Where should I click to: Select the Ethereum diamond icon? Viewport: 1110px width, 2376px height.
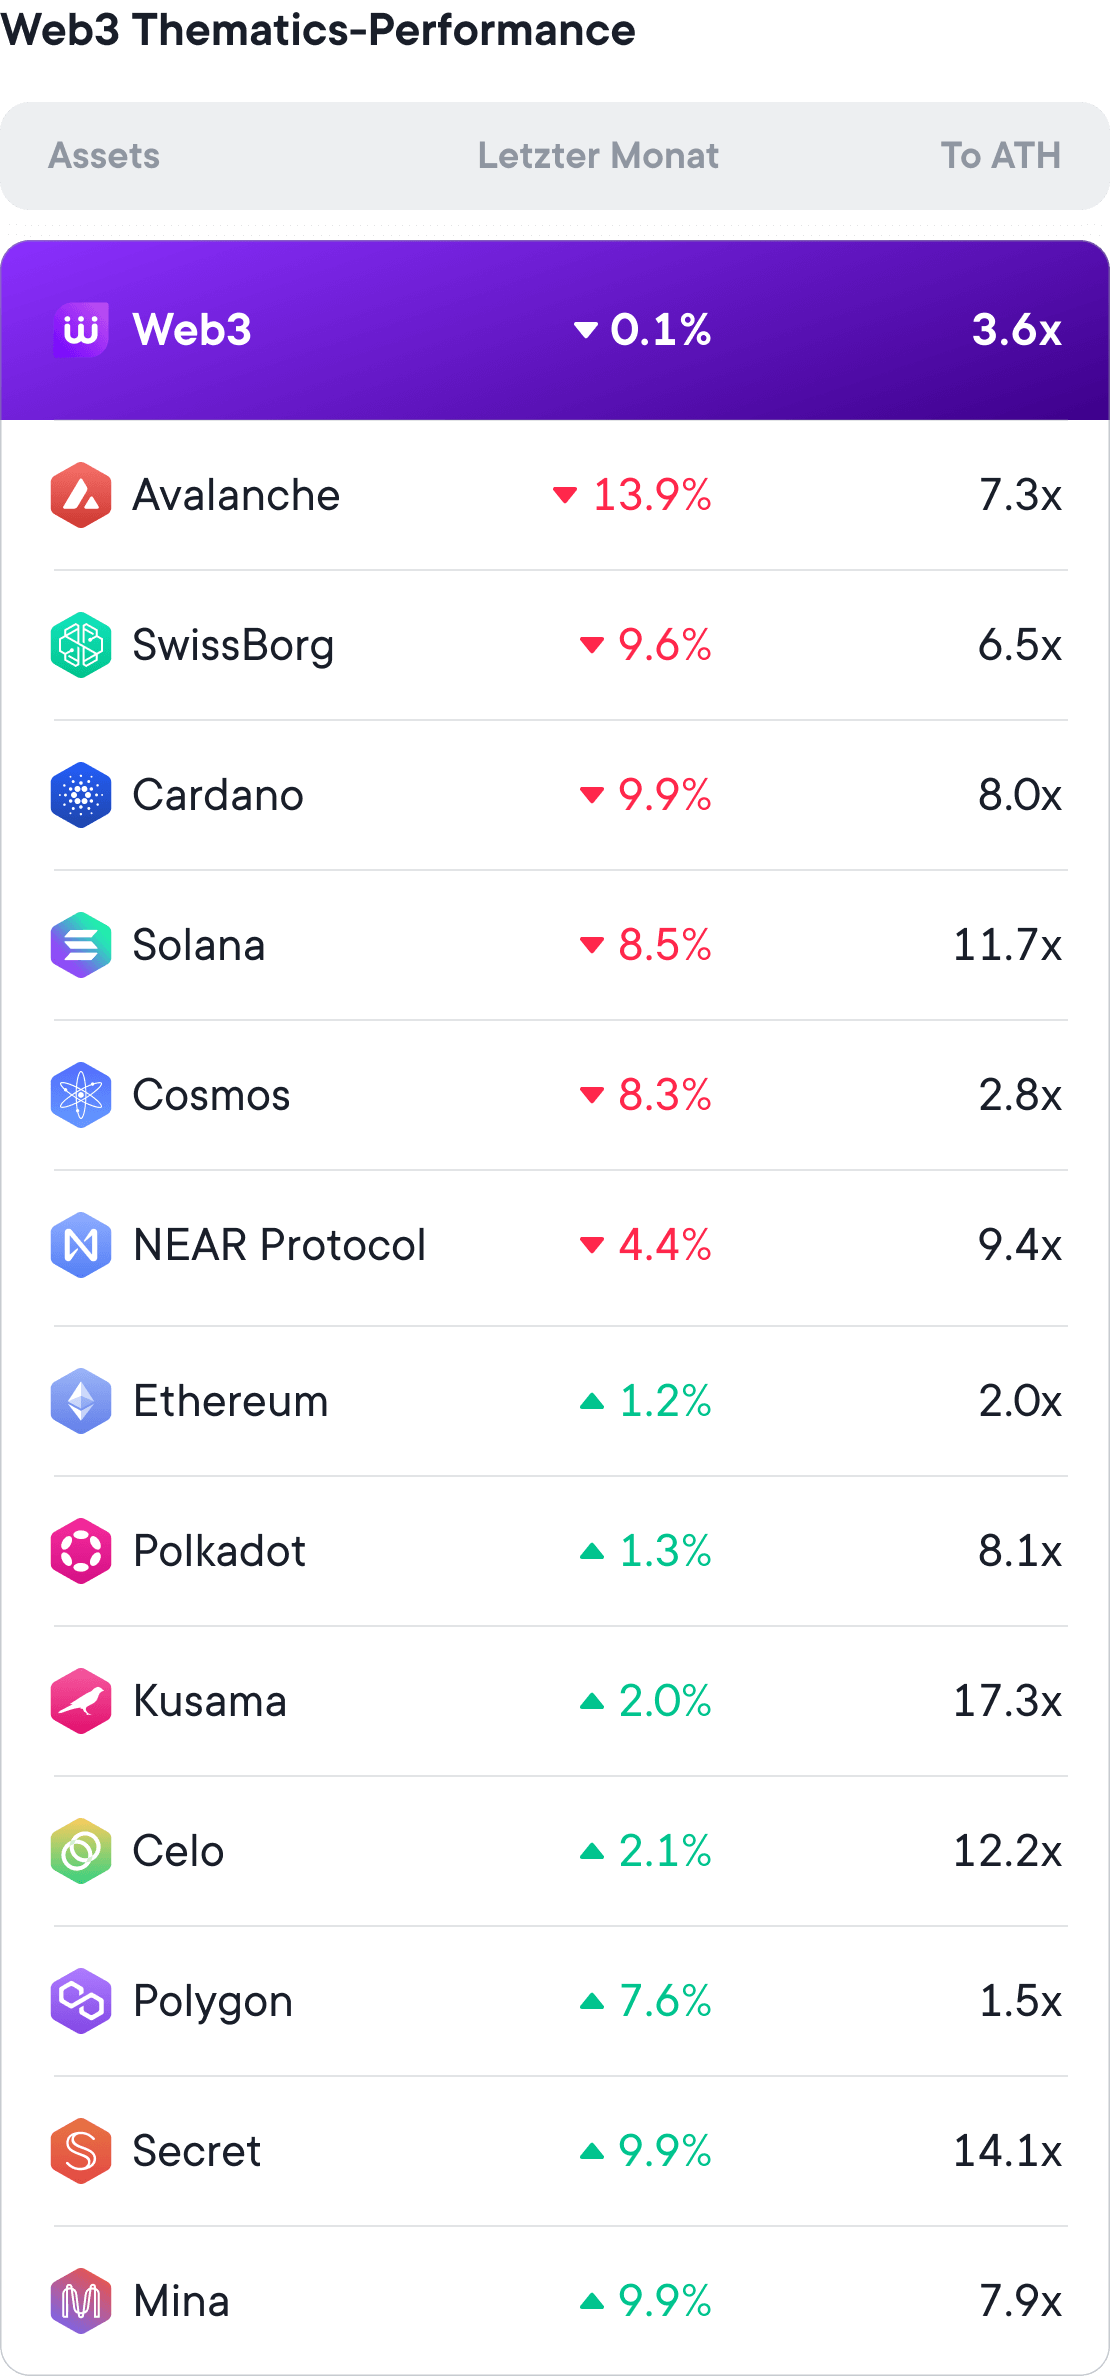coord(81,1401)
